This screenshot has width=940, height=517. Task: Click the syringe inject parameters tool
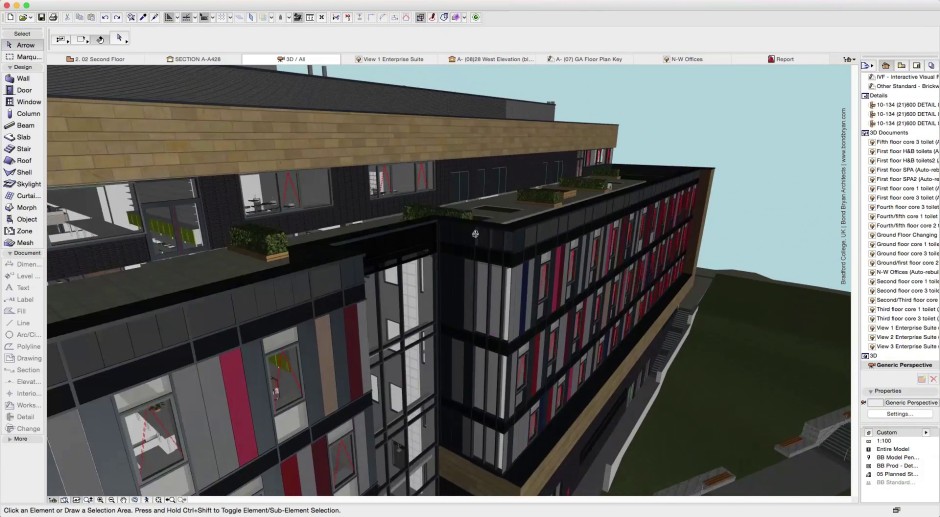(155, 17)
